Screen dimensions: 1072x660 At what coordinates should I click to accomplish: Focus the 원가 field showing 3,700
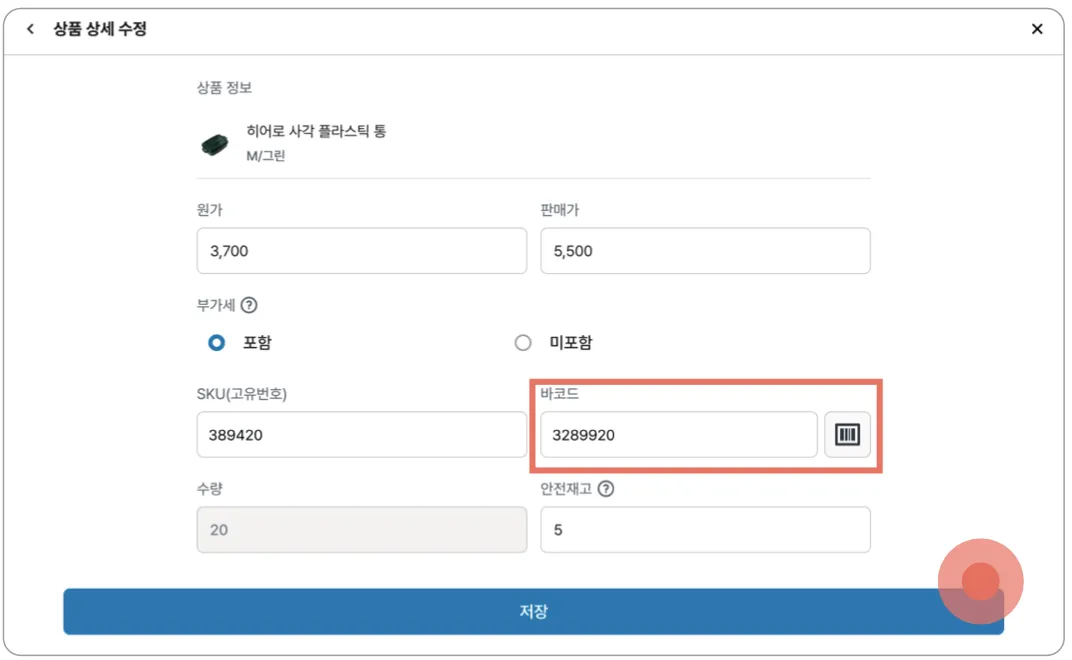pyautogui.click(x=361, y=251)
